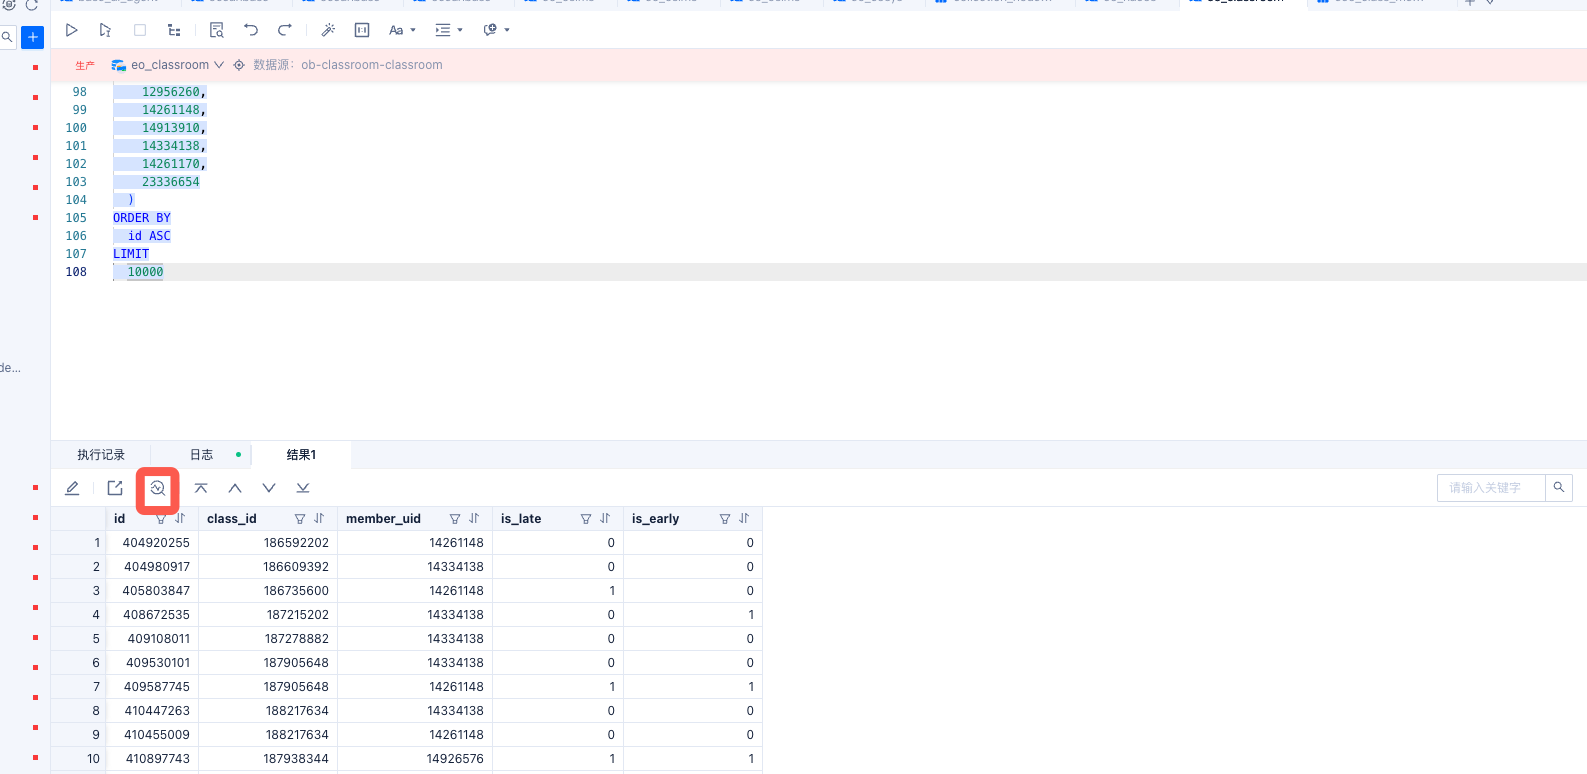
Task: Switch to the 日志 tab
Action: tap(202, 455)
